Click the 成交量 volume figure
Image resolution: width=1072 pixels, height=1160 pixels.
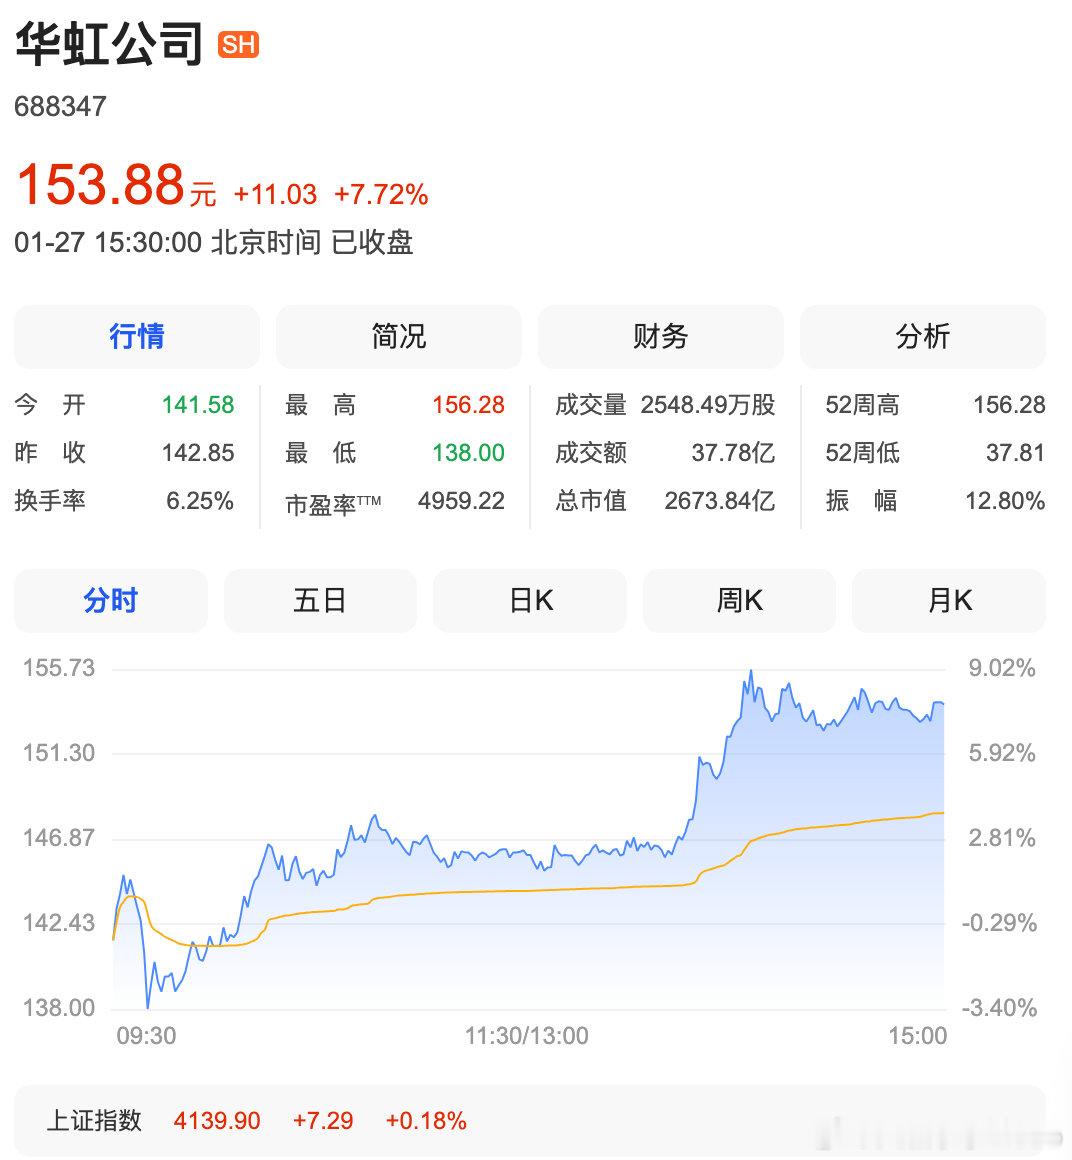(712, 405)
